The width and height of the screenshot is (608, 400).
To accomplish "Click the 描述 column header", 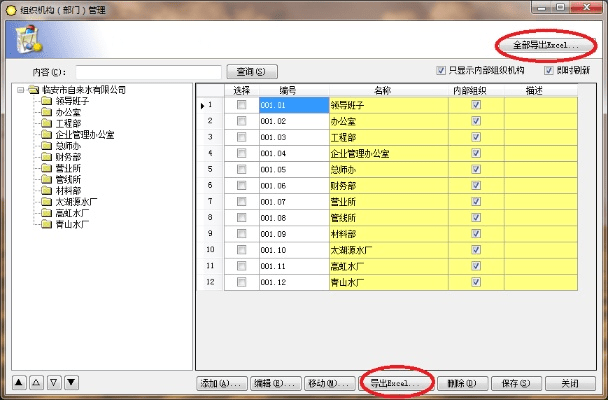I will click(541, 91).
